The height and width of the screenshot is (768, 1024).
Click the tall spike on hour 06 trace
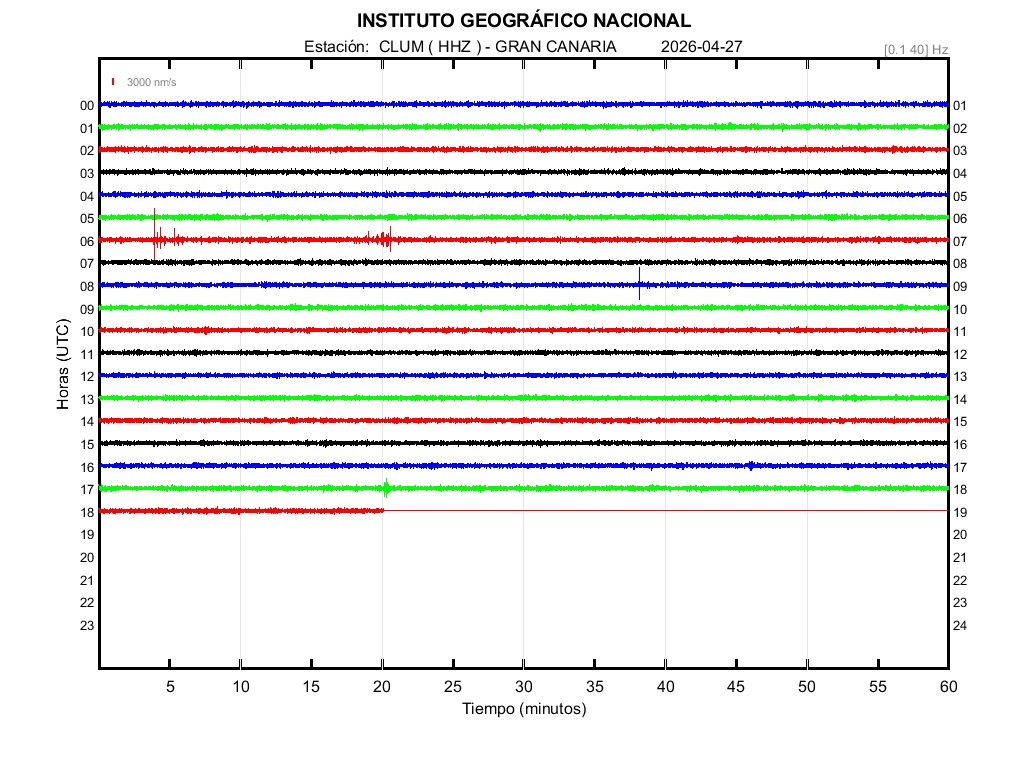point(155,236)
